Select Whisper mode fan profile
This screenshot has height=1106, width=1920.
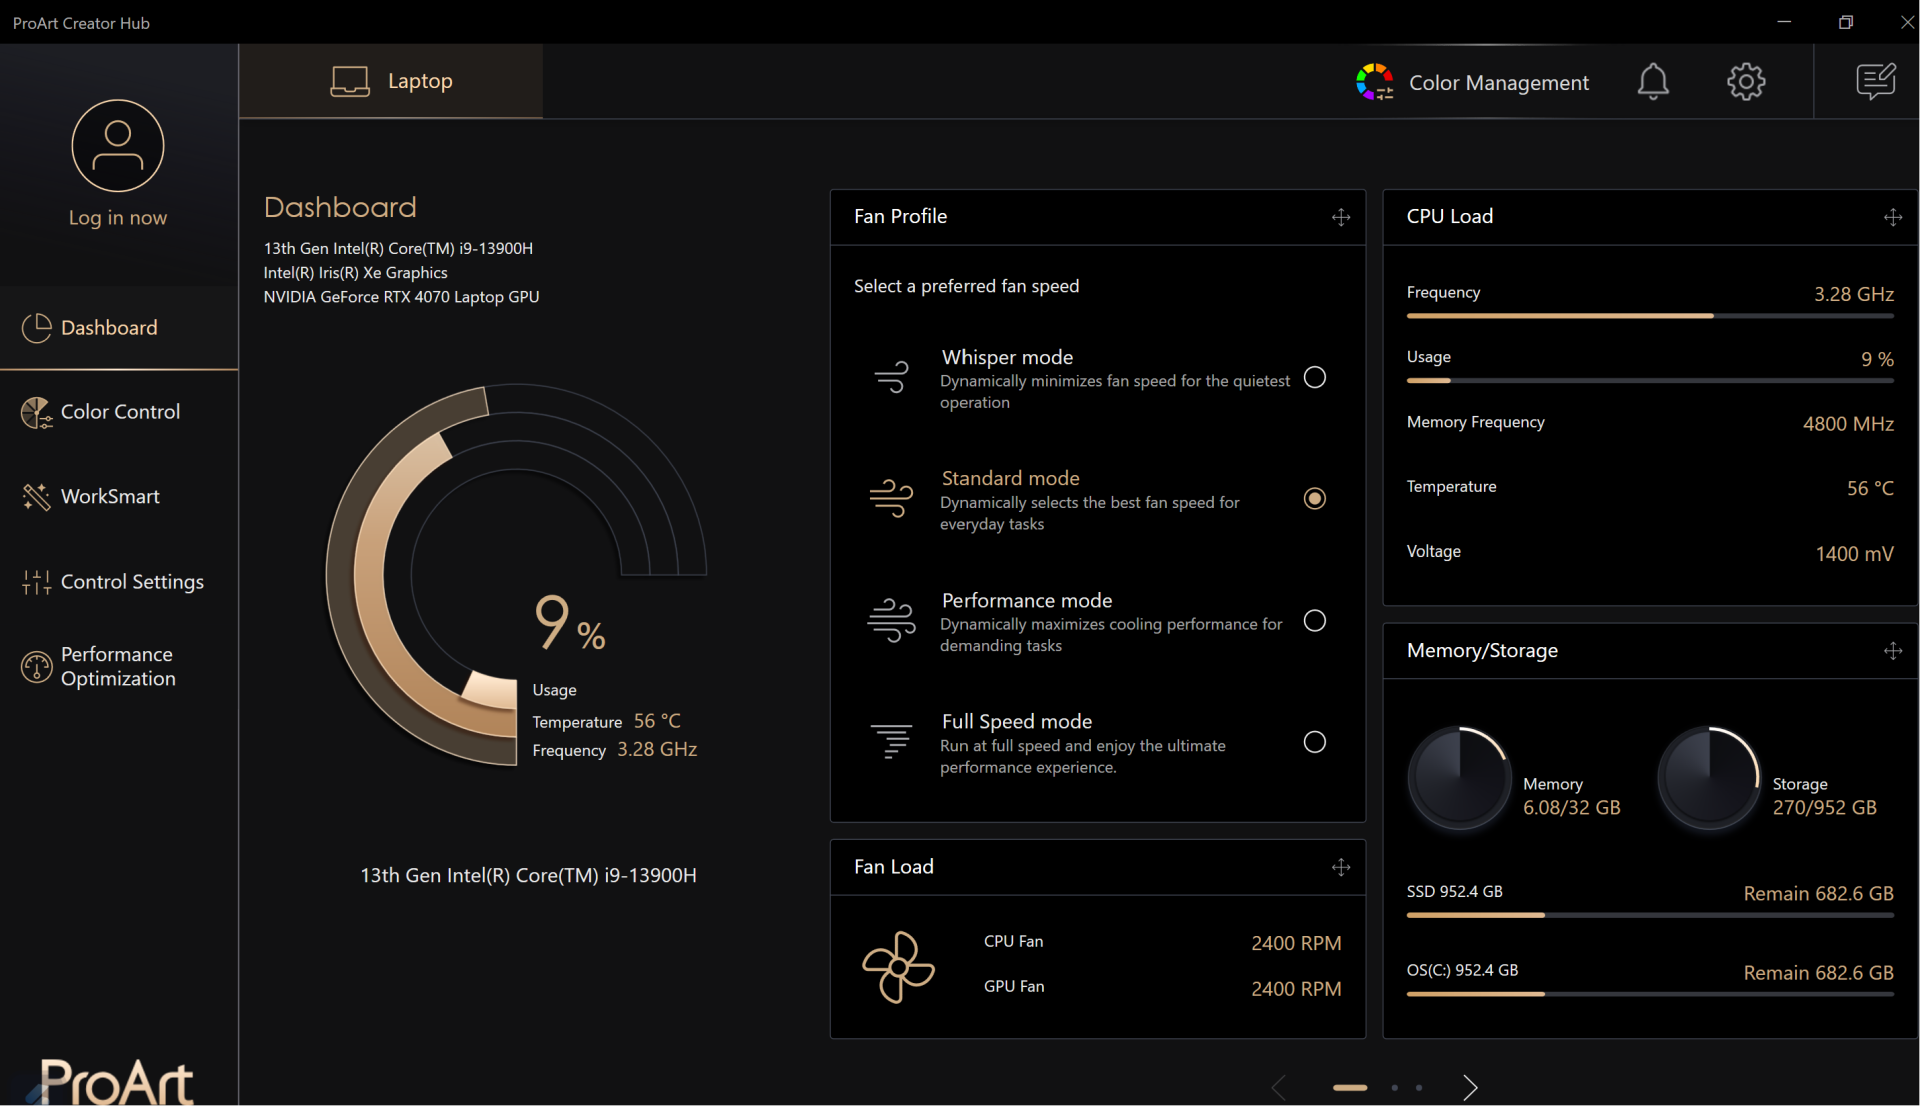click(x=1315, y=378)
